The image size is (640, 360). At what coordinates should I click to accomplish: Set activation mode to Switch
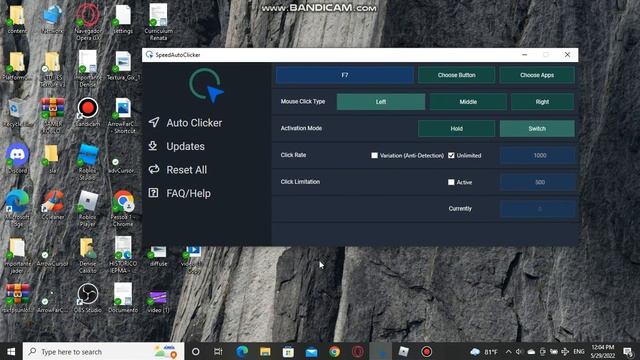[537, 129]
